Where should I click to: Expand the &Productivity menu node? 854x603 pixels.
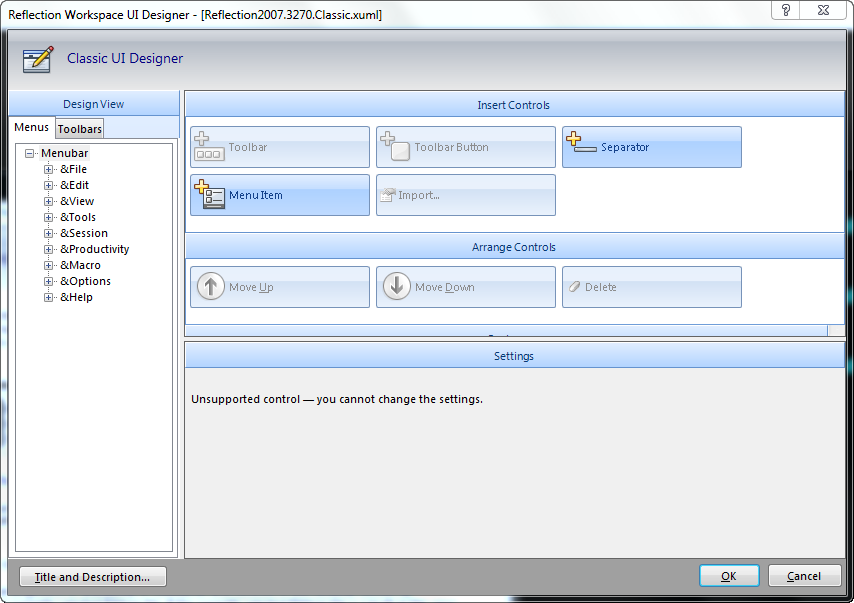click(x=48, y=249)
